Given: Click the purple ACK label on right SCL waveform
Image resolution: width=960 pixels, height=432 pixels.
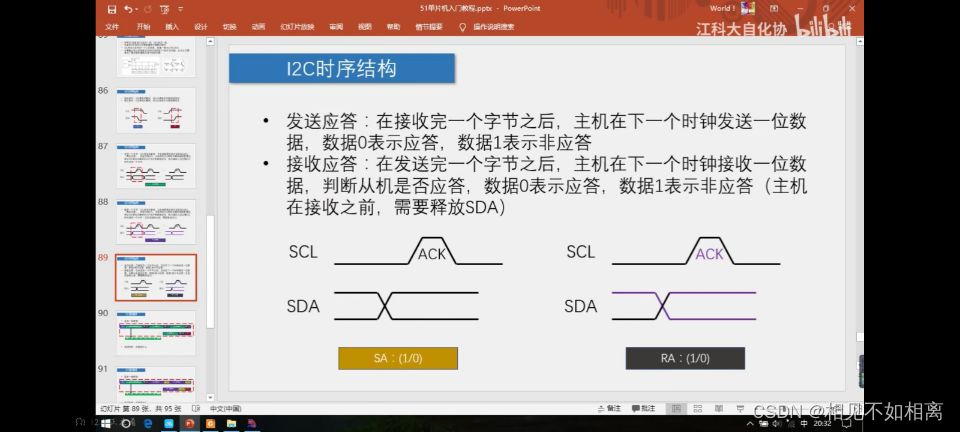Looking at the screenshot, I should tap(710, 254).
